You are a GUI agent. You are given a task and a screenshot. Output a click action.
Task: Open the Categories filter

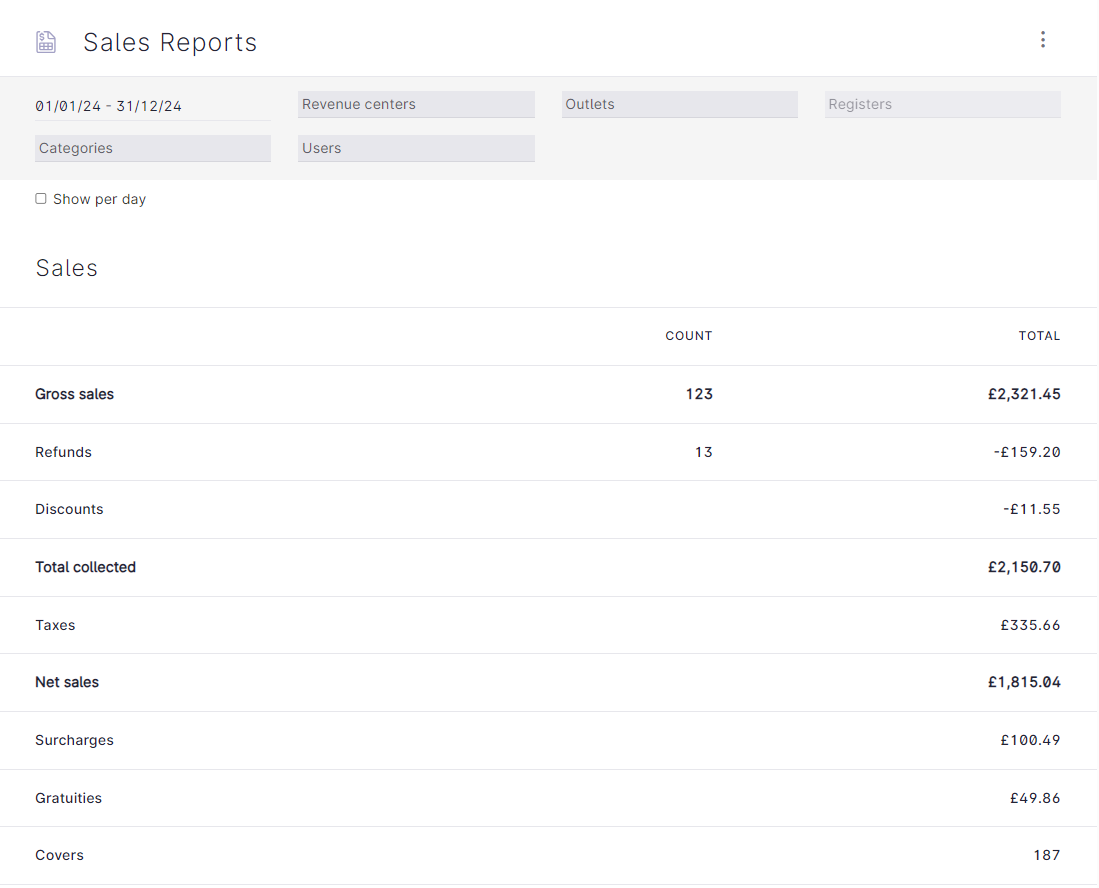152,148
